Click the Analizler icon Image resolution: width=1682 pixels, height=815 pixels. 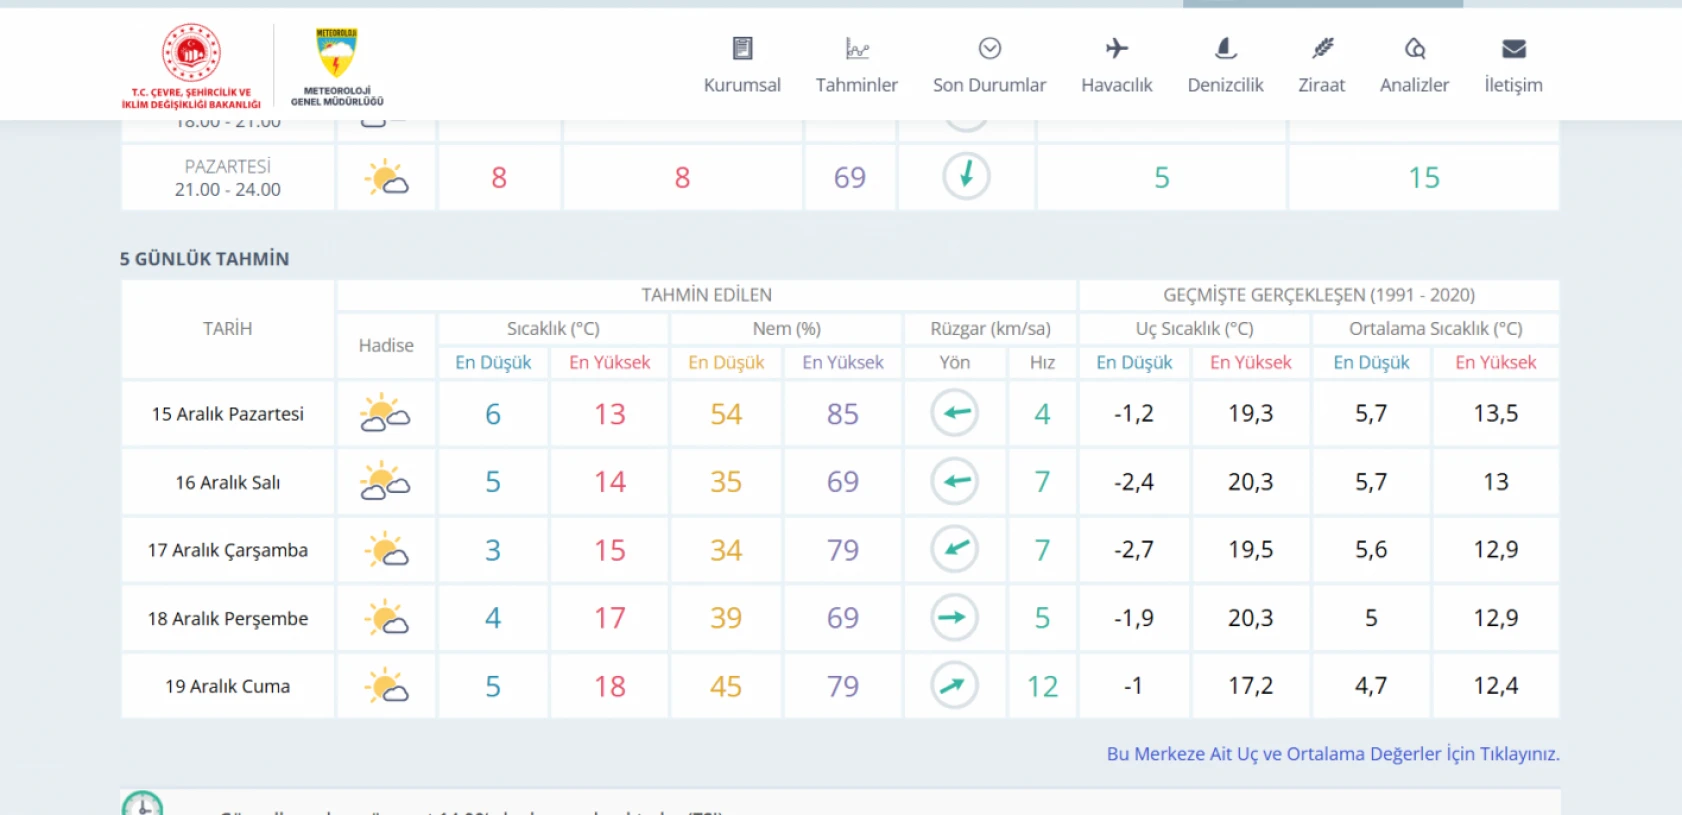[1414, 48]
